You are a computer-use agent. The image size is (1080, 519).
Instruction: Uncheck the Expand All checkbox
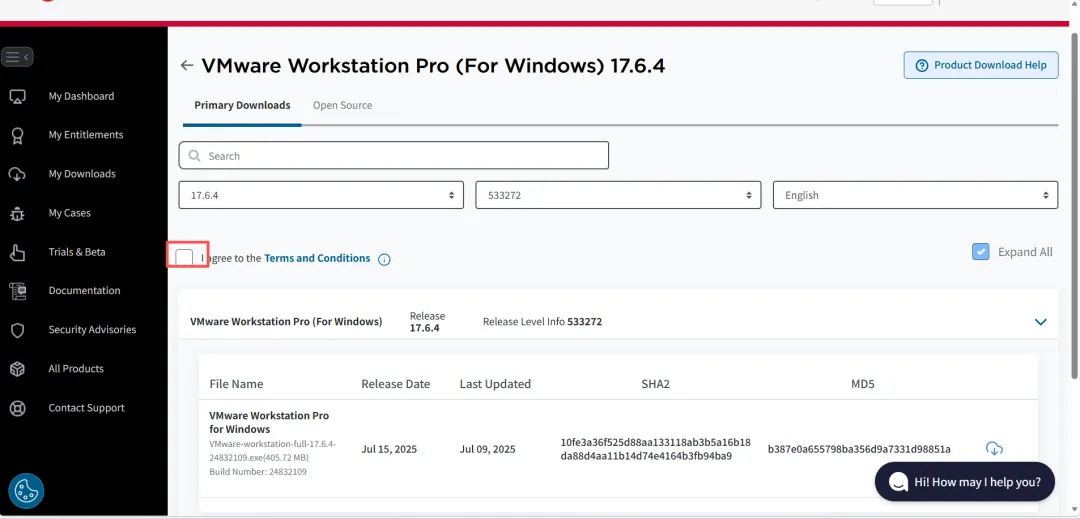coord(981,252)
